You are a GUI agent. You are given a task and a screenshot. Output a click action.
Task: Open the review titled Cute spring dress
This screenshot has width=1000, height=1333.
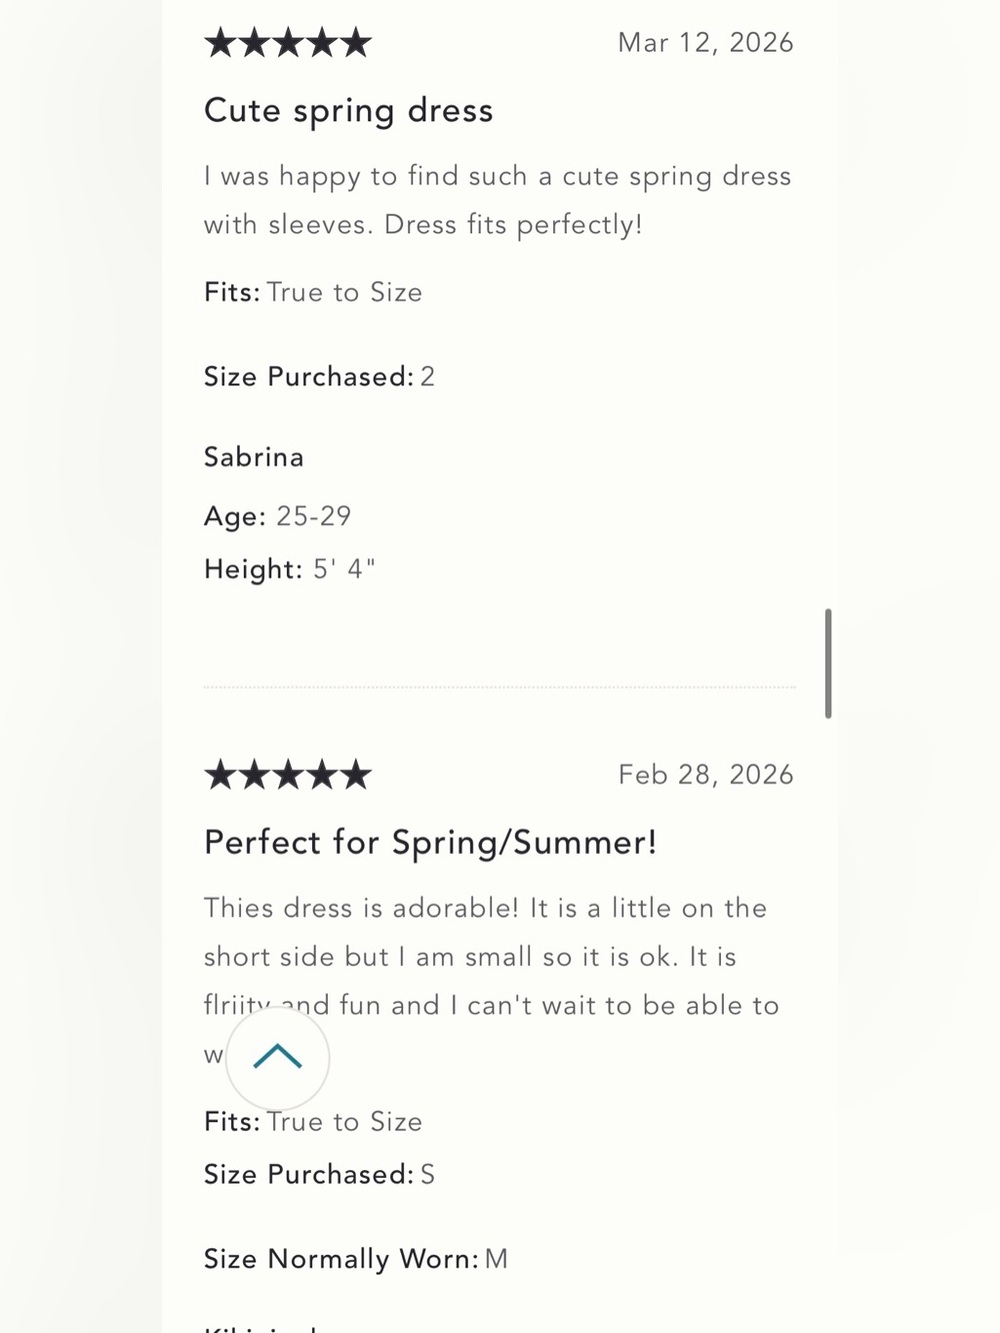pos(349,111)
